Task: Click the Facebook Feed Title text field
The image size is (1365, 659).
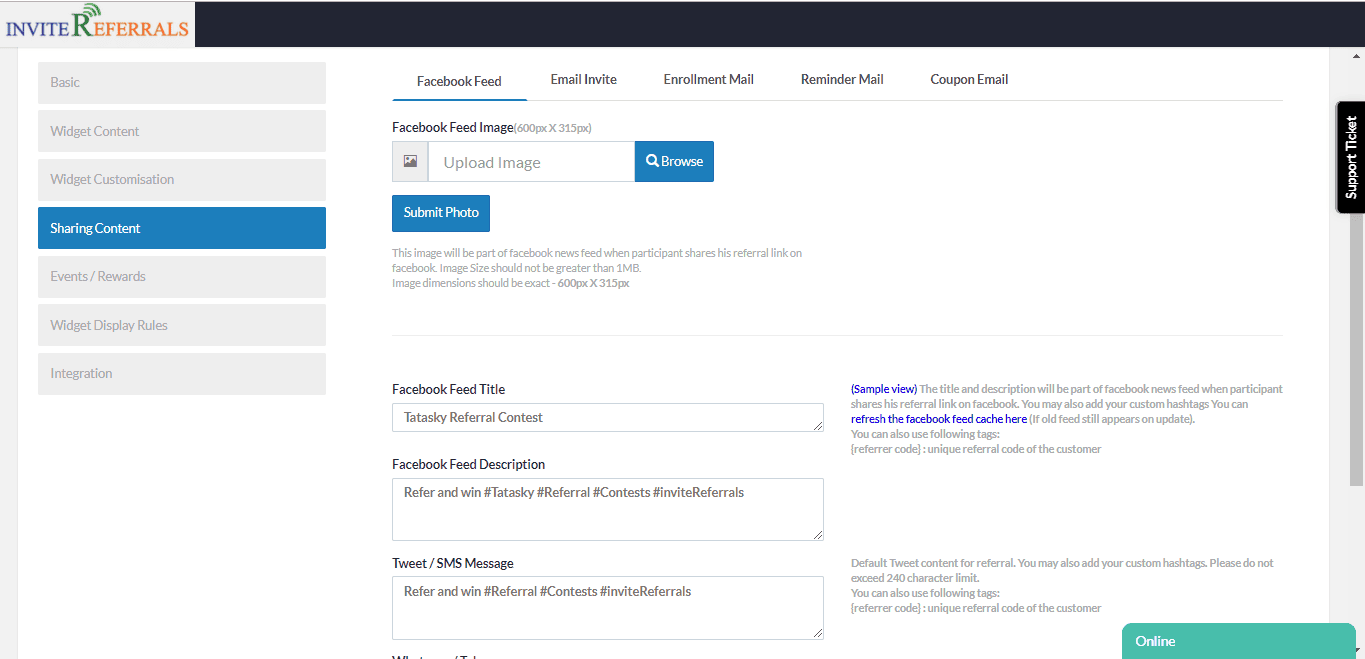Action: point(607,418)
